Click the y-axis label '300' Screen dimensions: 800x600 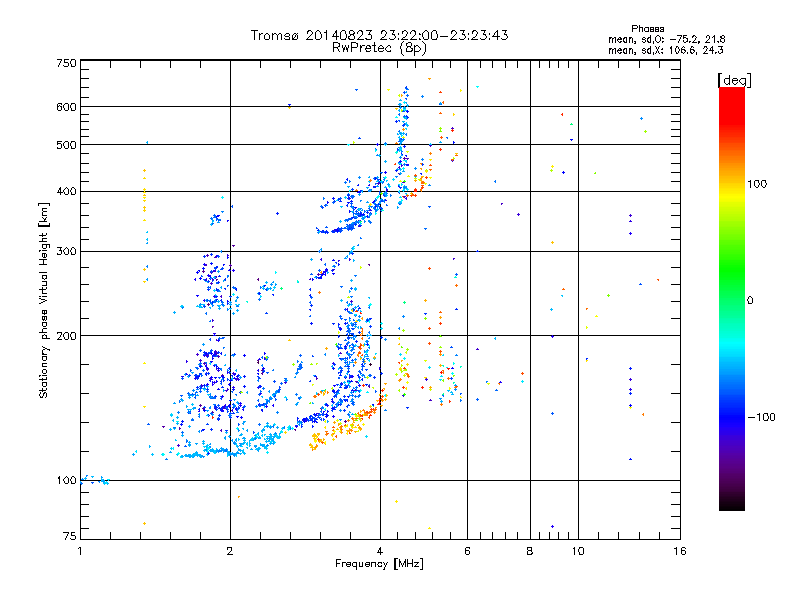tap(66, 252)
